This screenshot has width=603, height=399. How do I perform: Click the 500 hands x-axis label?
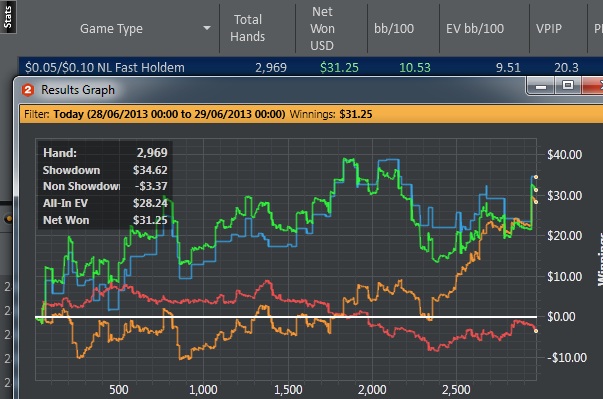pyautogui.click(x=119, y=390)
